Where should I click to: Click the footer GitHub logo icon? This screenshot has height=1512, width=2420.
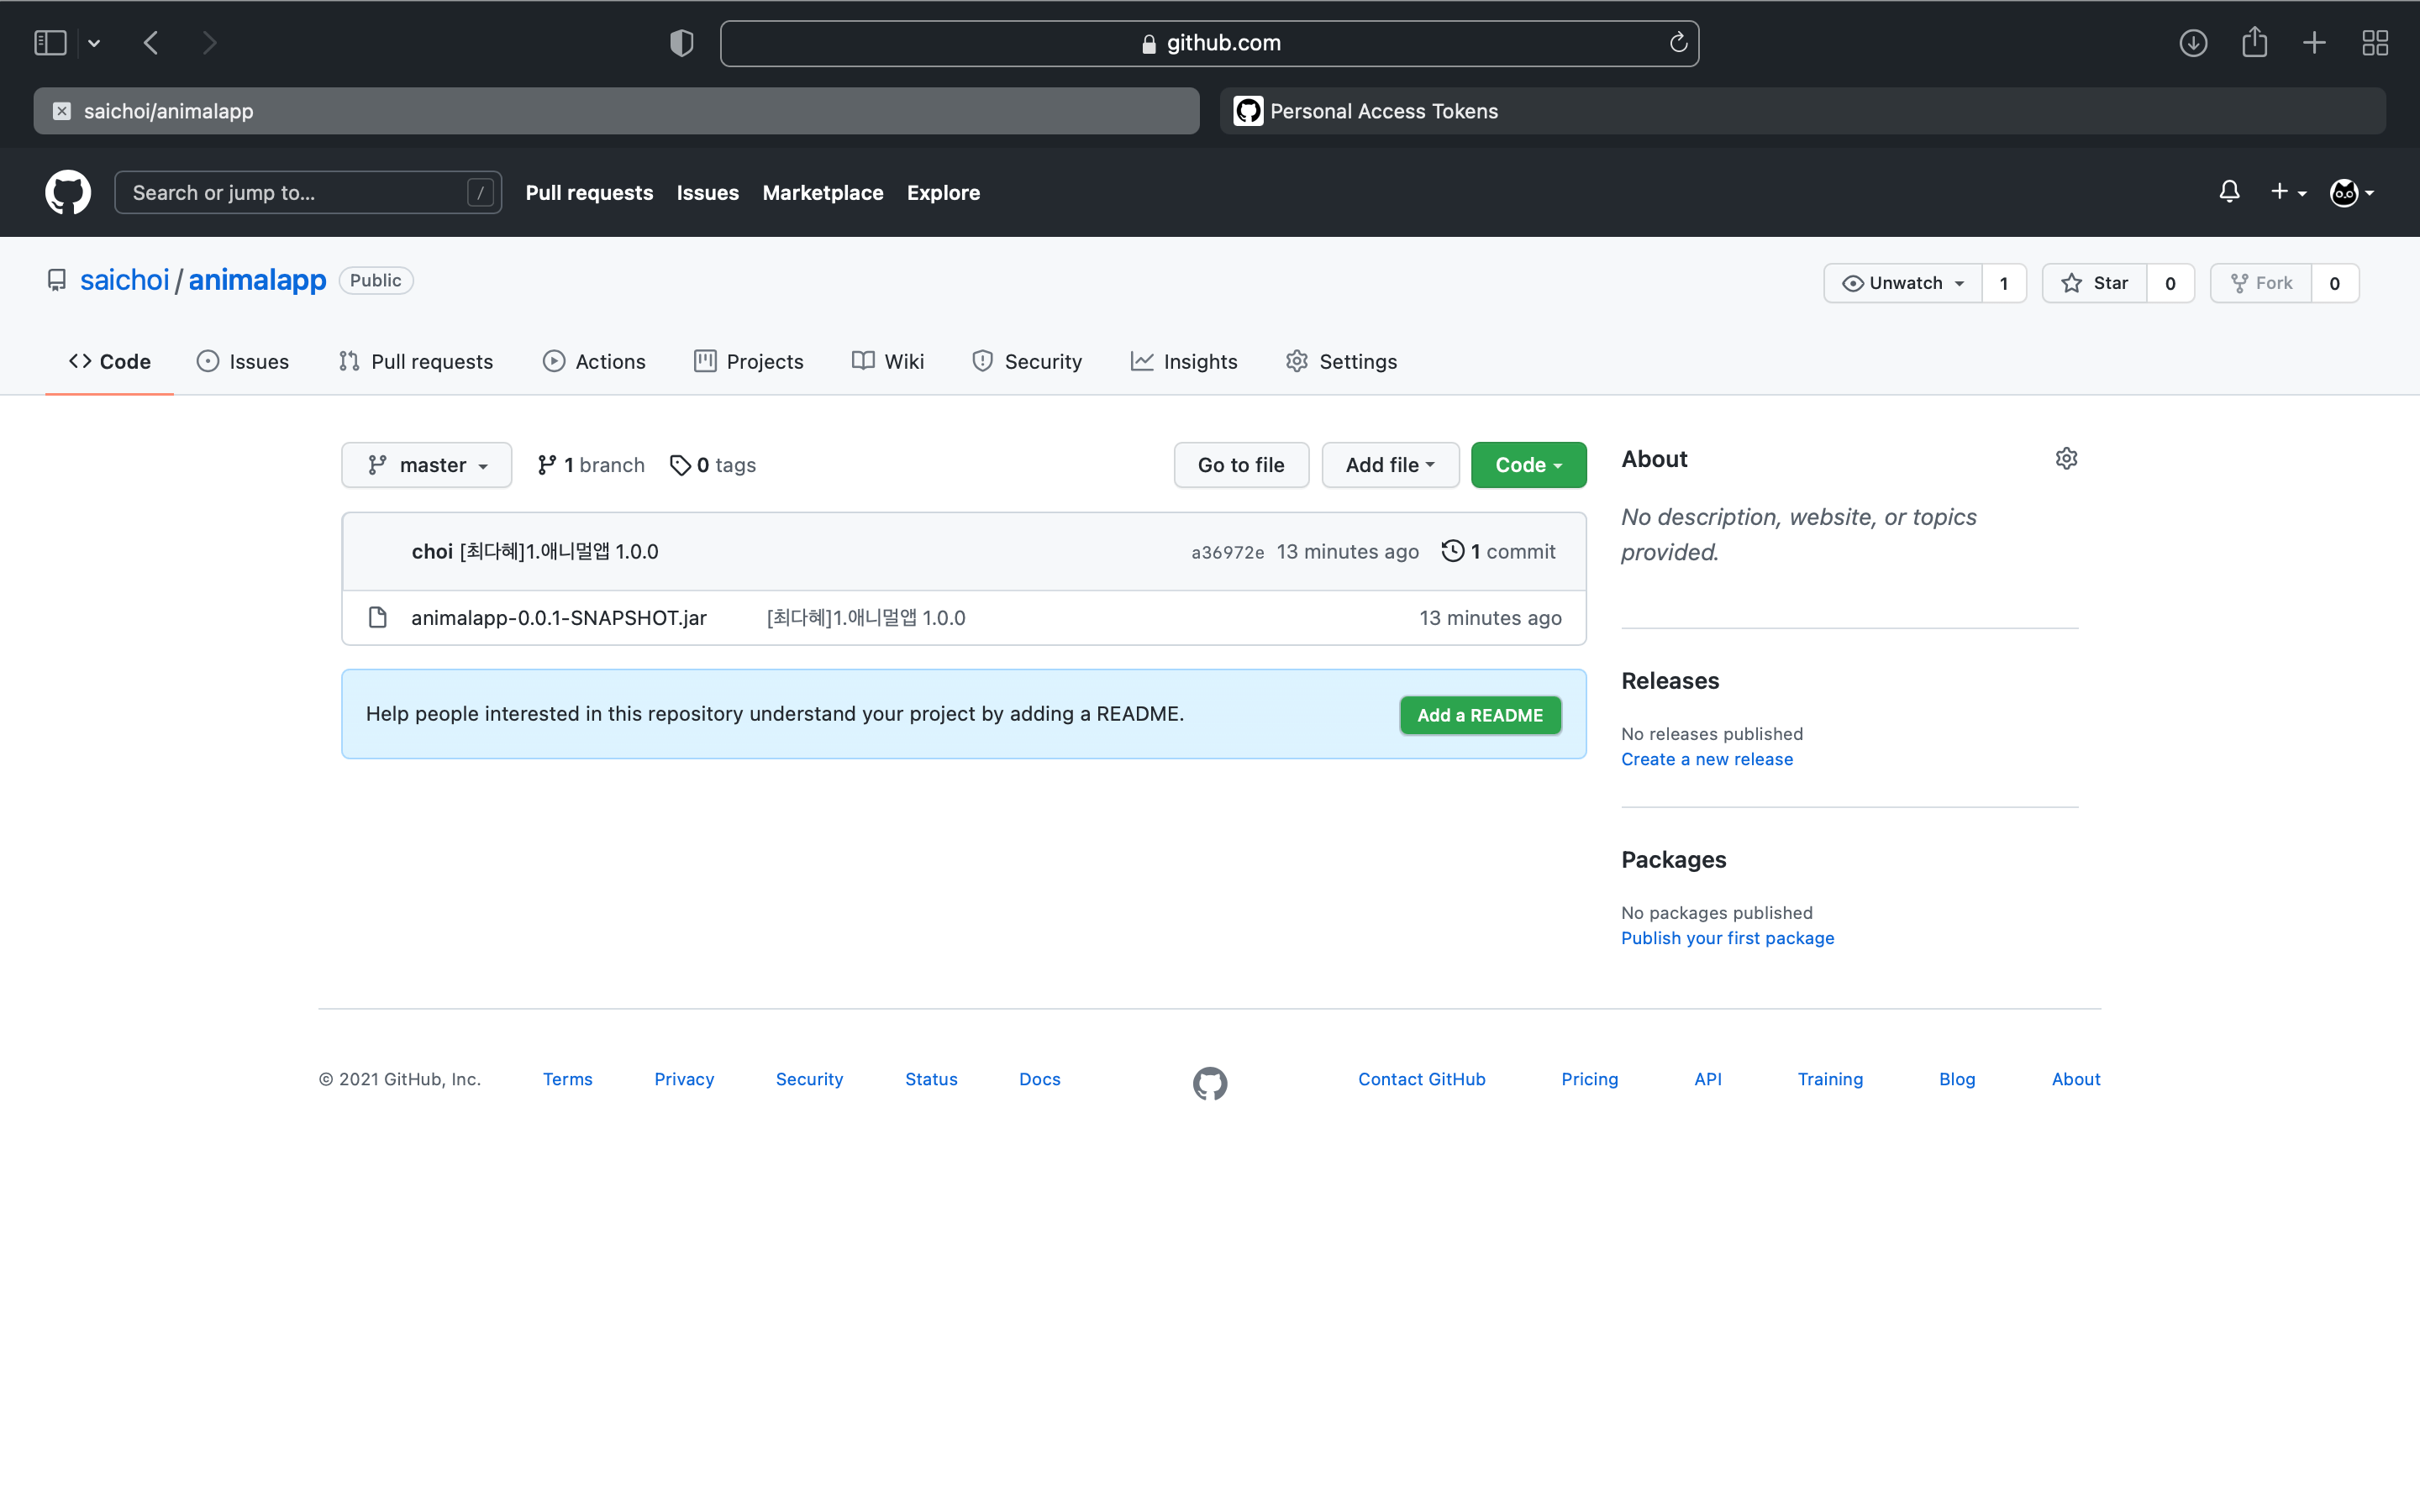pos(1210,1083)
